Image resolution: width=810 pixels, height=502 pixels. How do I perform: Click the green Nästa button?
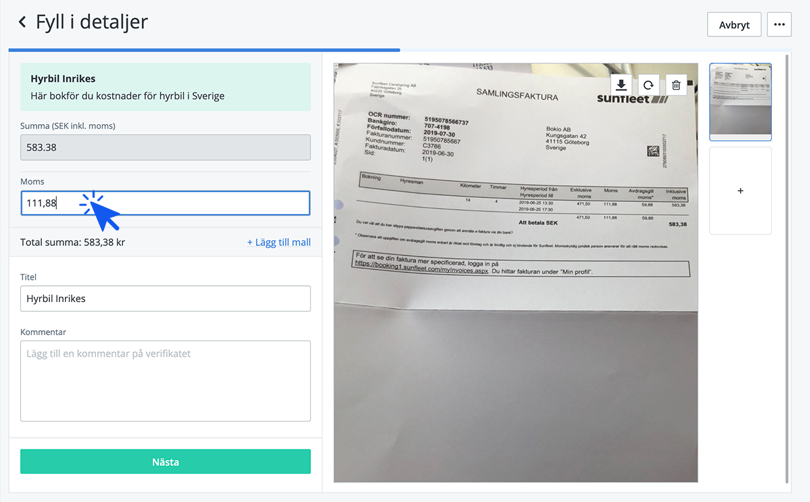click(x=165, y=461)
